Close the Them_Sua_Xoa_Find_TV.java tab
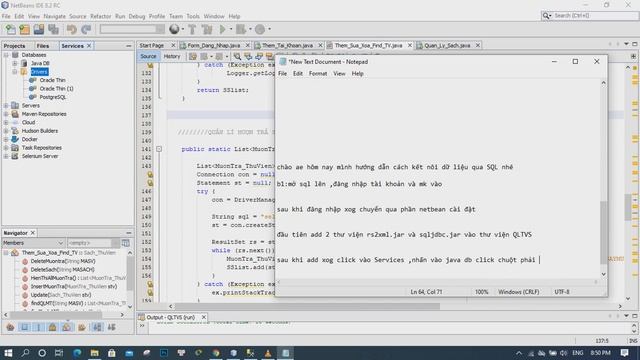Screen dimensions: 640x360 pos(410,45)
